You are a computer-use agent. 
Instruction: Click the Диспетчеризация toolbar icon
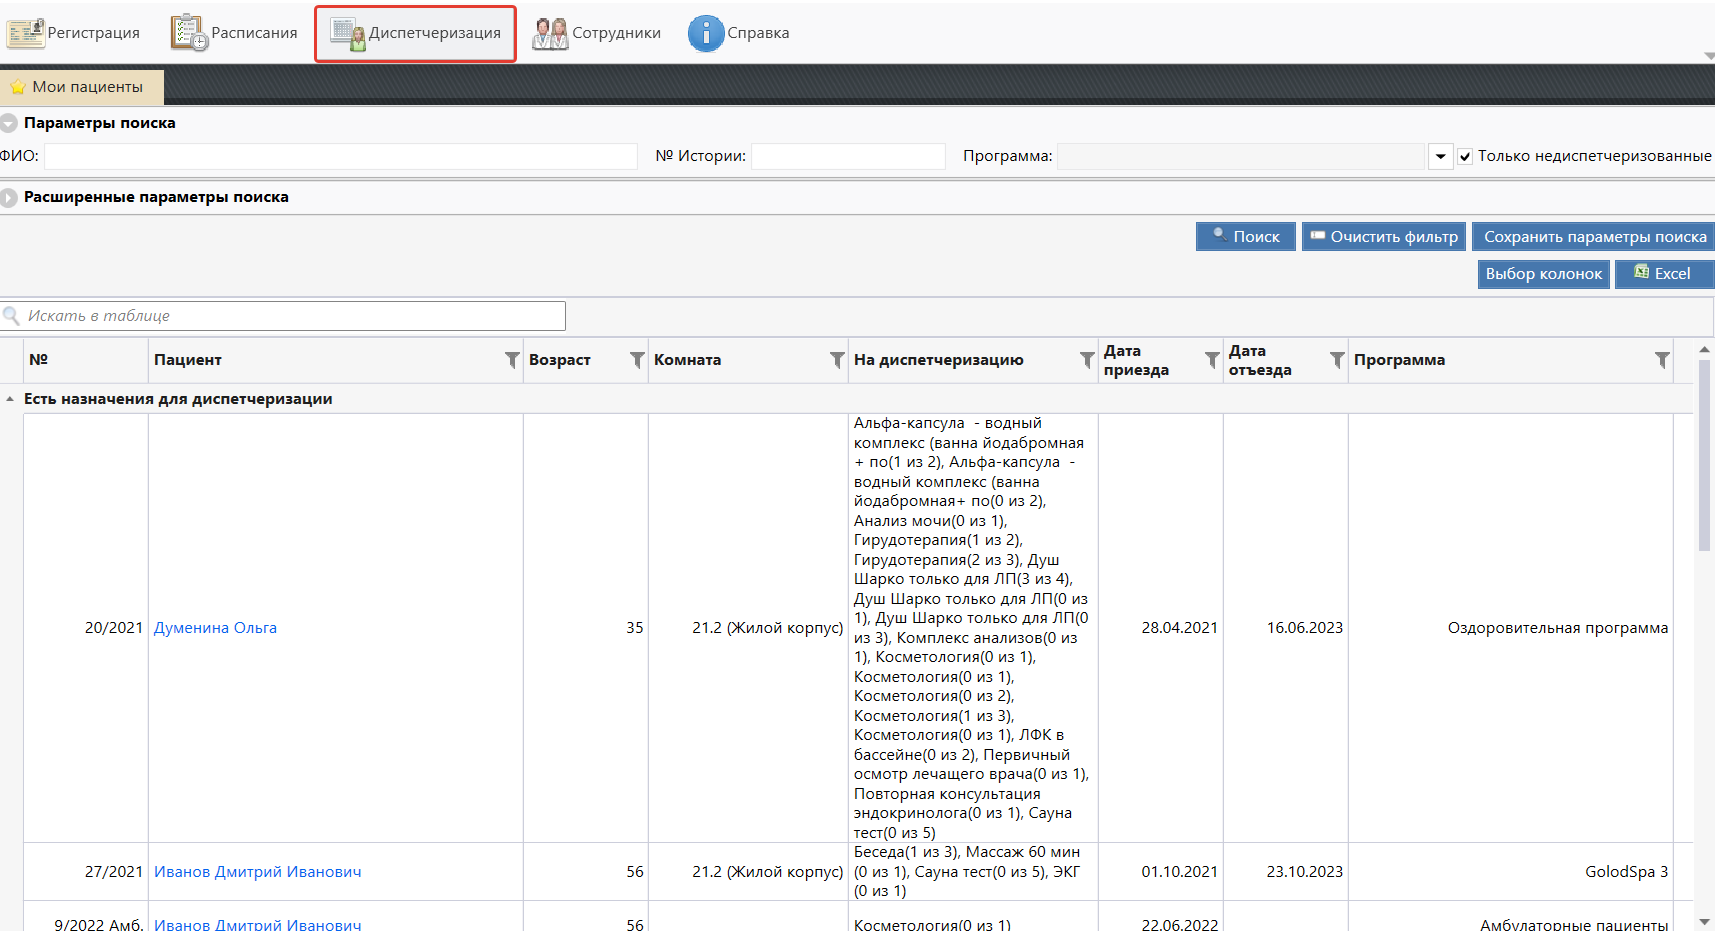[x=348, y=34]
